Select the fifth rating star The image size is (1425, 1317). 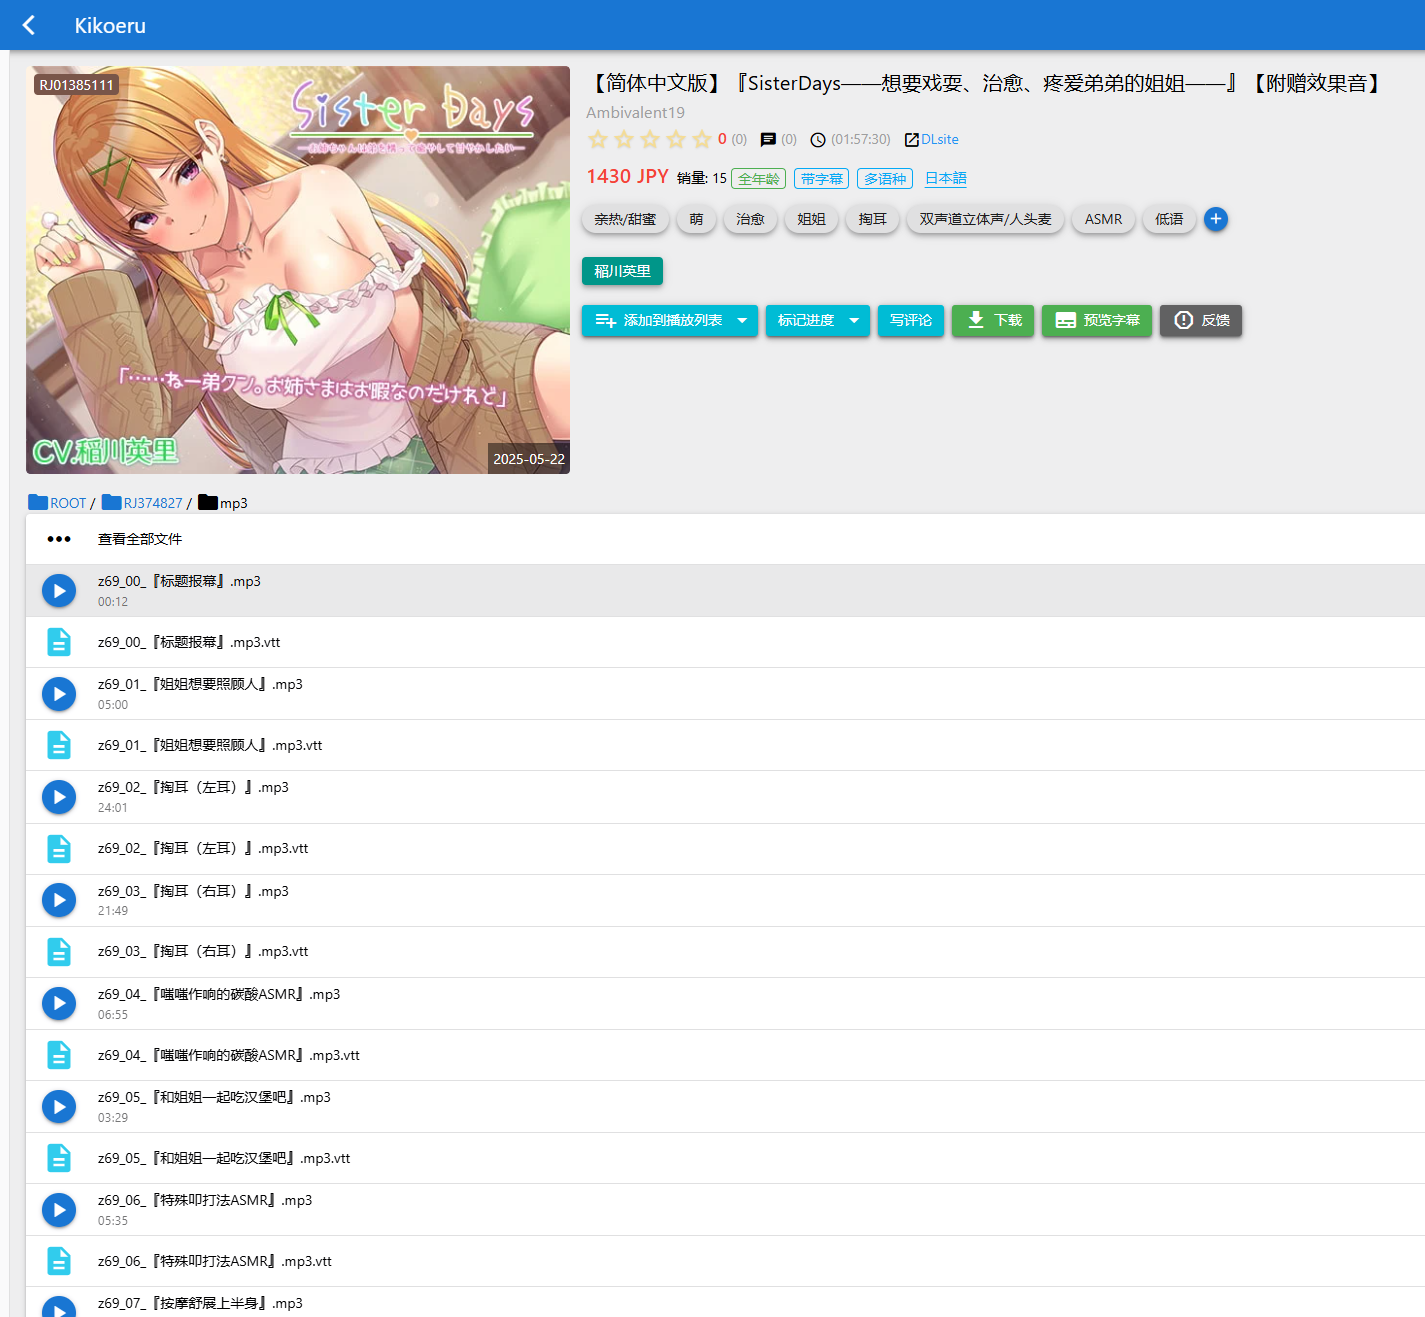[701, 139]
